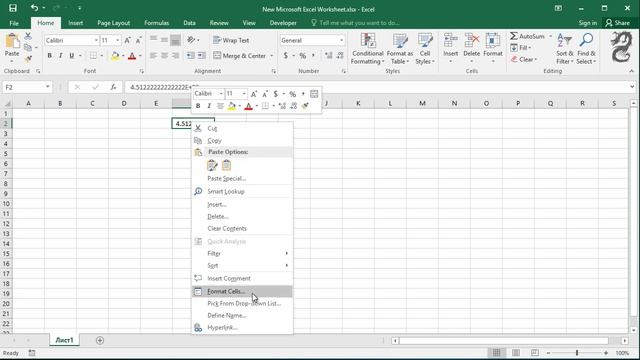The height and width of the screenshot is (360, 640).
Task: Open the Developer ribbon tab
Action: [283, 23]
